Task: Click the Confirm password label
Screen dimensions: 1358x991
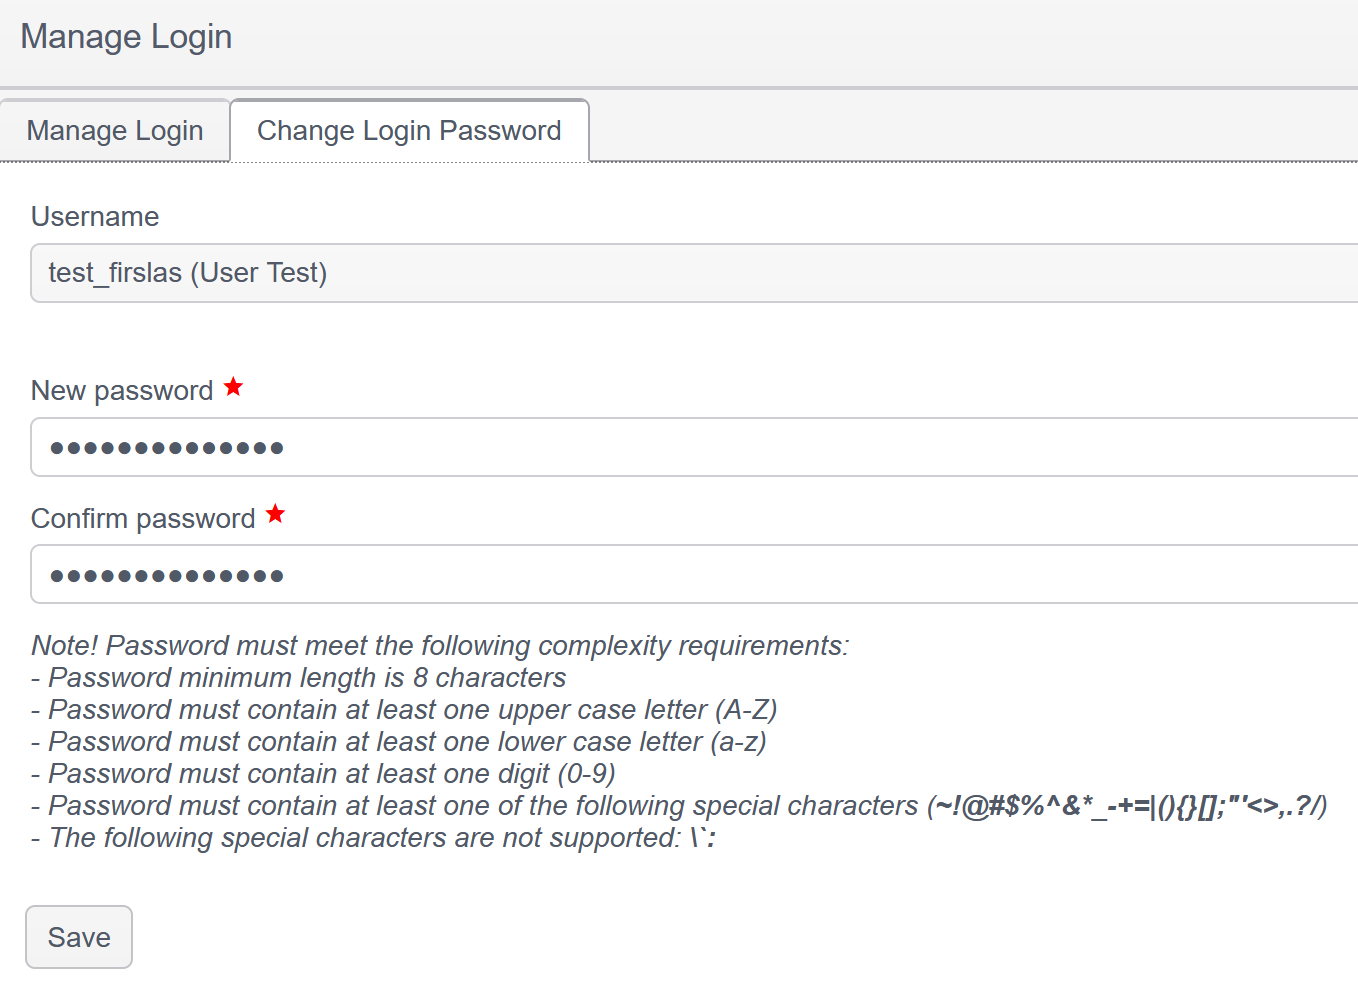Action: click(x=143, y=519)
